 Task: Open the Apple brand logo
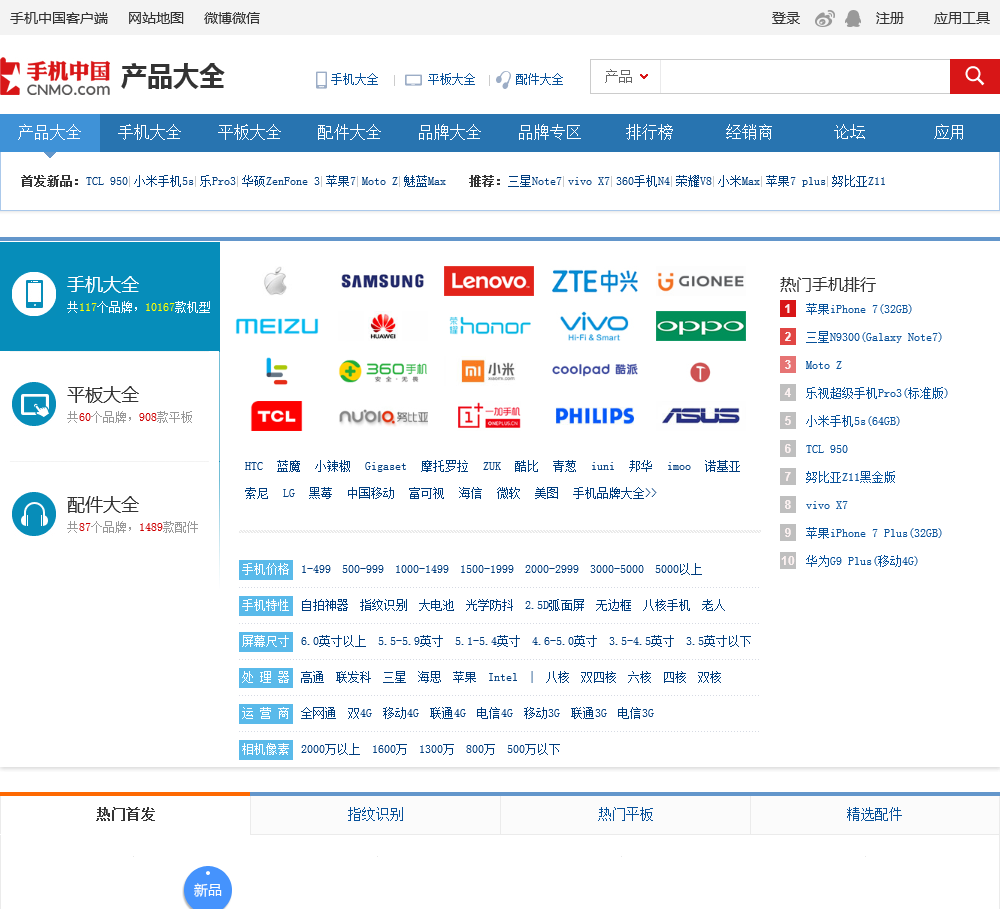(x=276, y=281)
